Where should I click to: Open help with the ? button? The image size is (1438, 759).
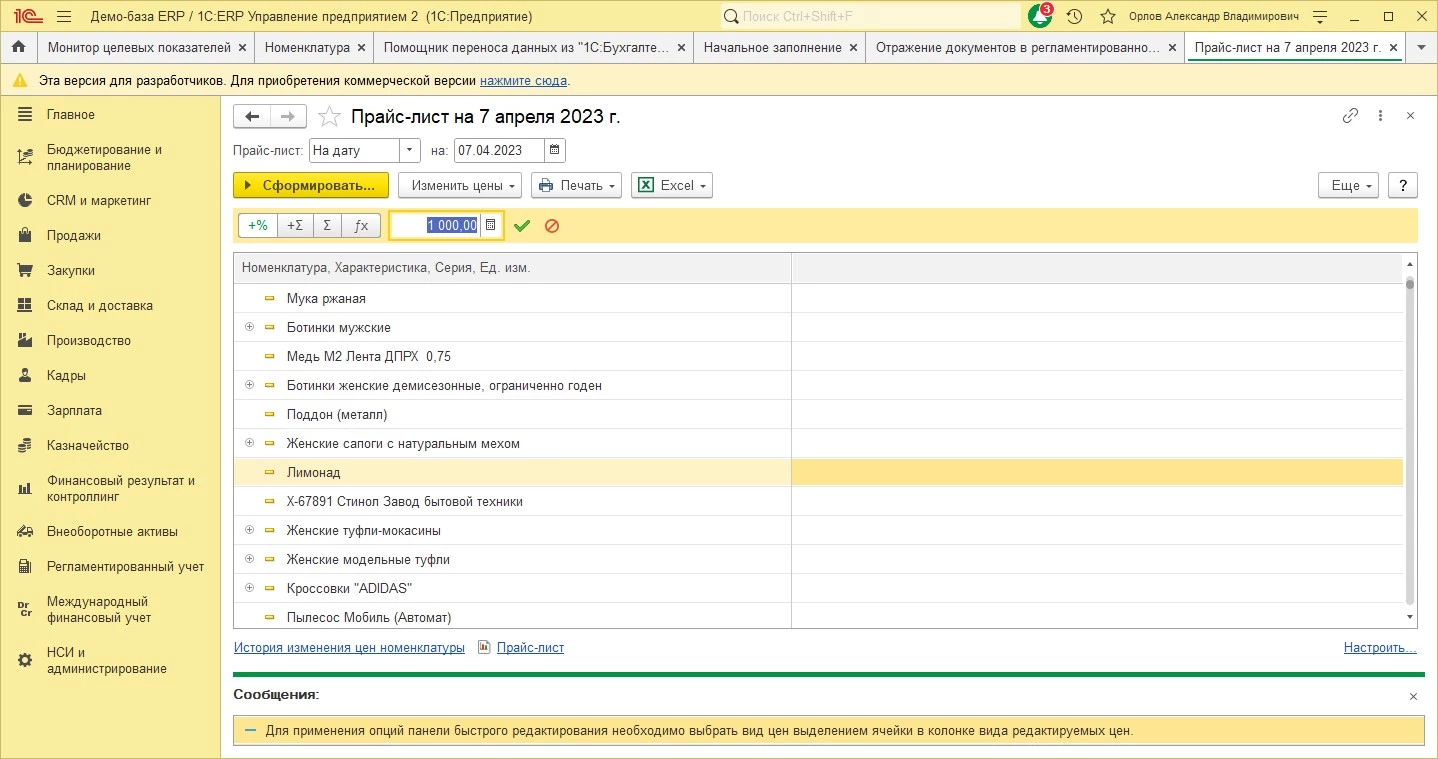pyautogui.click(x=1403, y=185)
